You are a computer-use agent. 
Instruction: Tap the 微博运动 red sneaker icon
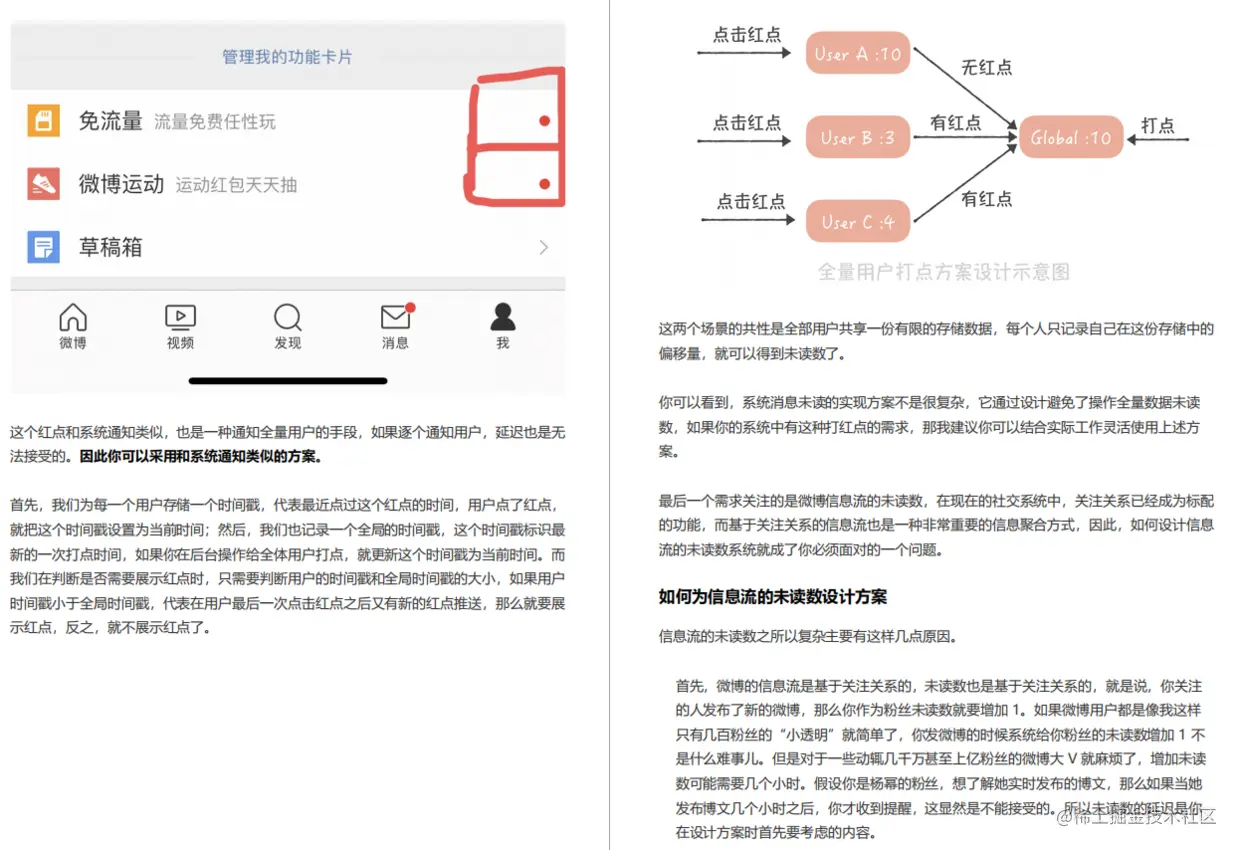tap(43, 184)
